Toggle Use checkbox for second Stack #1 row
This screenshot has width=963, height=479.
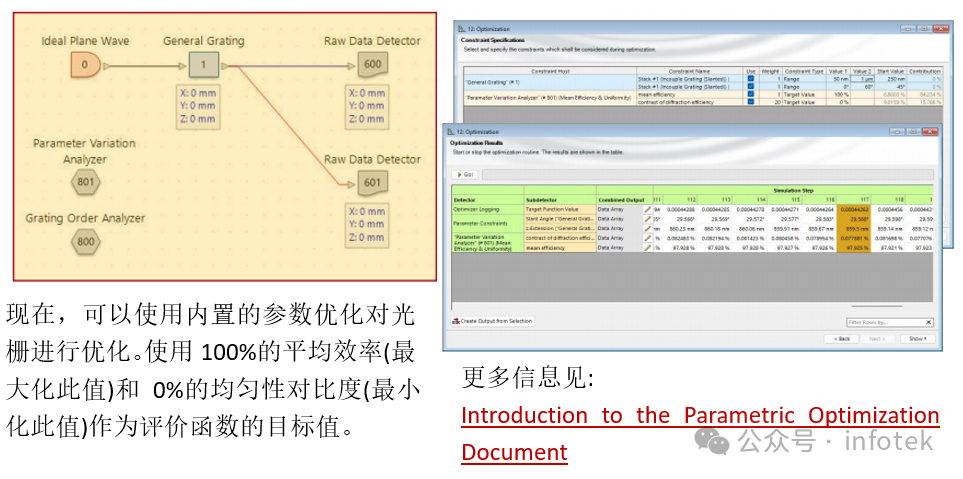[751, 87]
